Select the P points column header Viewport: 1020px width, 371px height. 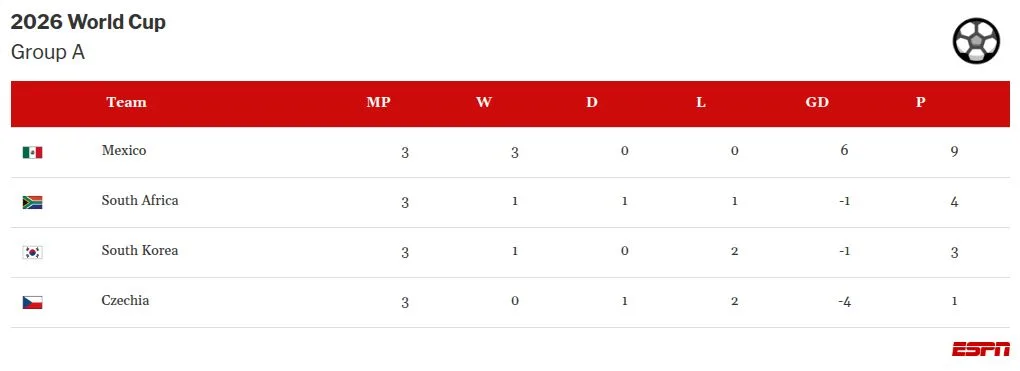click(920, 102)
